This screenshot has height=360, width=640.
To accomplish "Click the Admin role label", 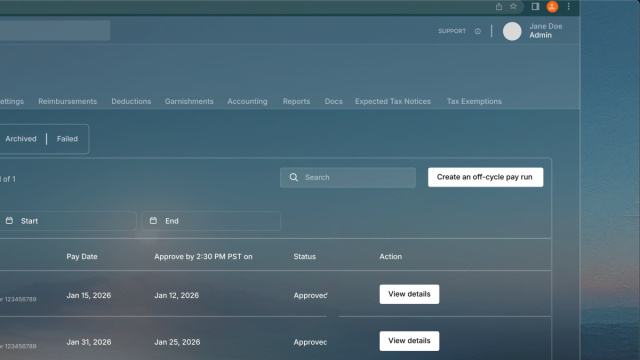I will pos(540,35).
